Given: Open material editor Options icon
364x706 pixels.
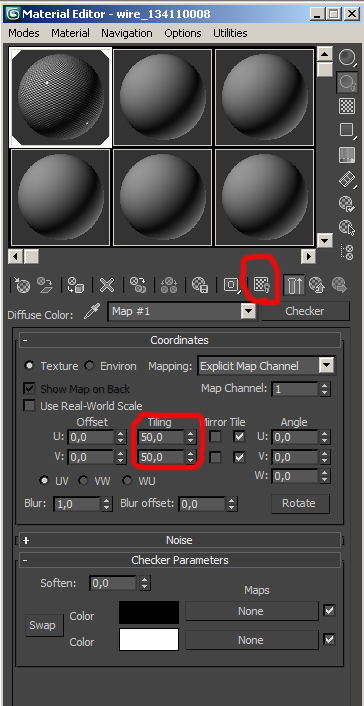Looking at the screenshot, I should click(x=347, y=204).
